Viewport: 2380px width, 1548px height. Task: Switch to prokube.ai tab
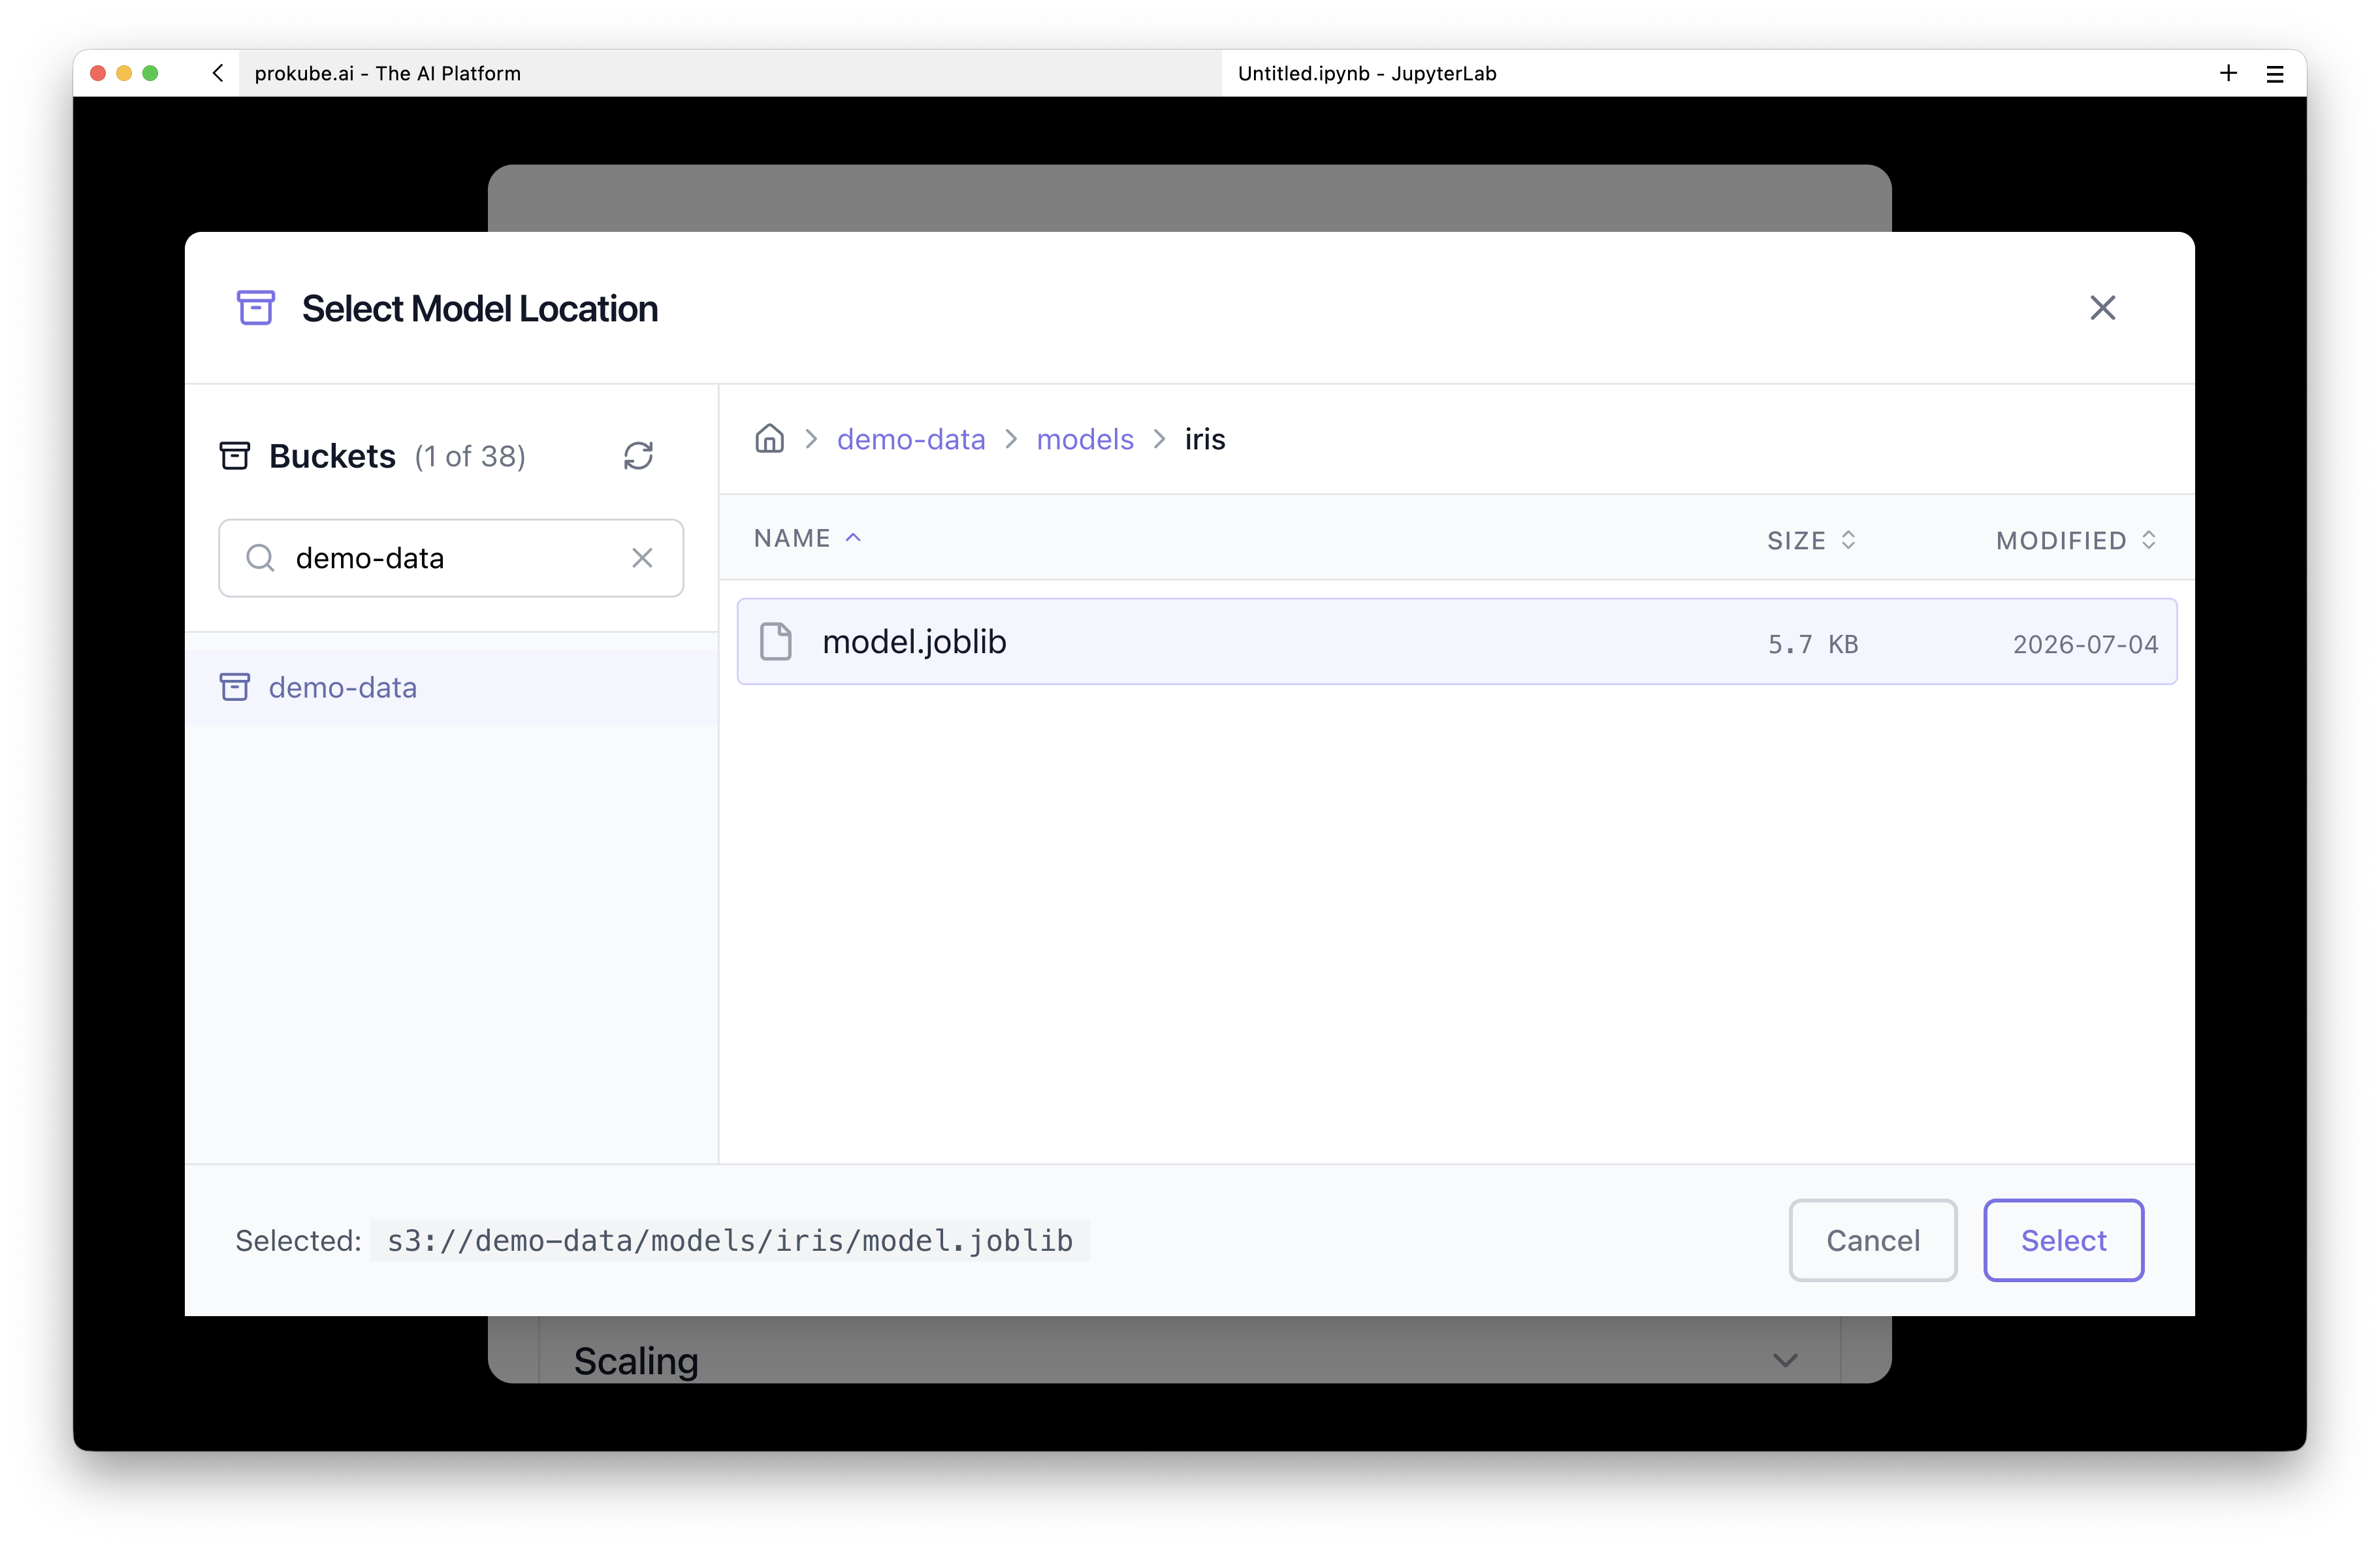point(730,73)
